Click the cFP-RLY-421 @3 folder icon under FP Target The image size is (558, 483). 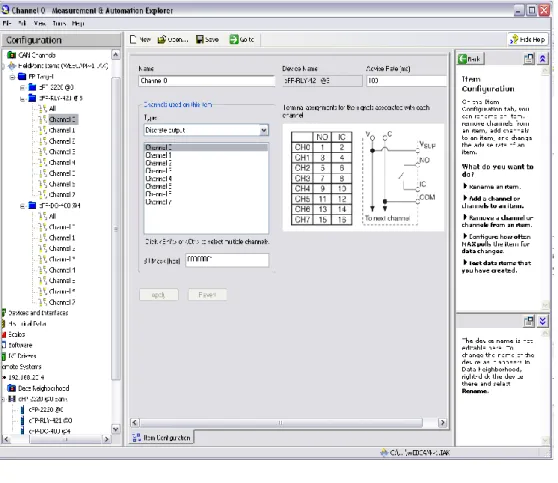32,98
